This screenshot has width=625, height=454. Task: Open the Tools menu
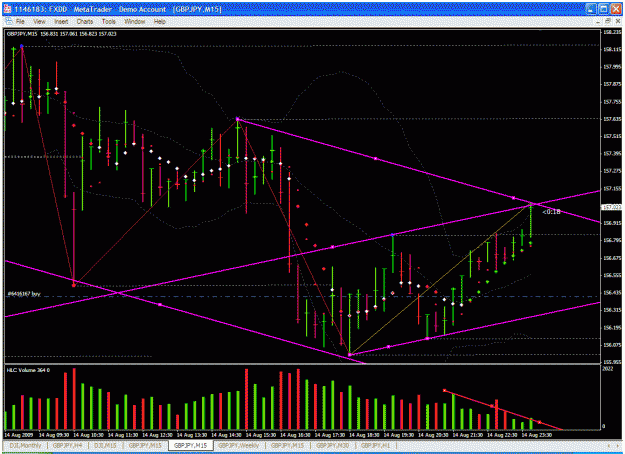coord(108,22)
